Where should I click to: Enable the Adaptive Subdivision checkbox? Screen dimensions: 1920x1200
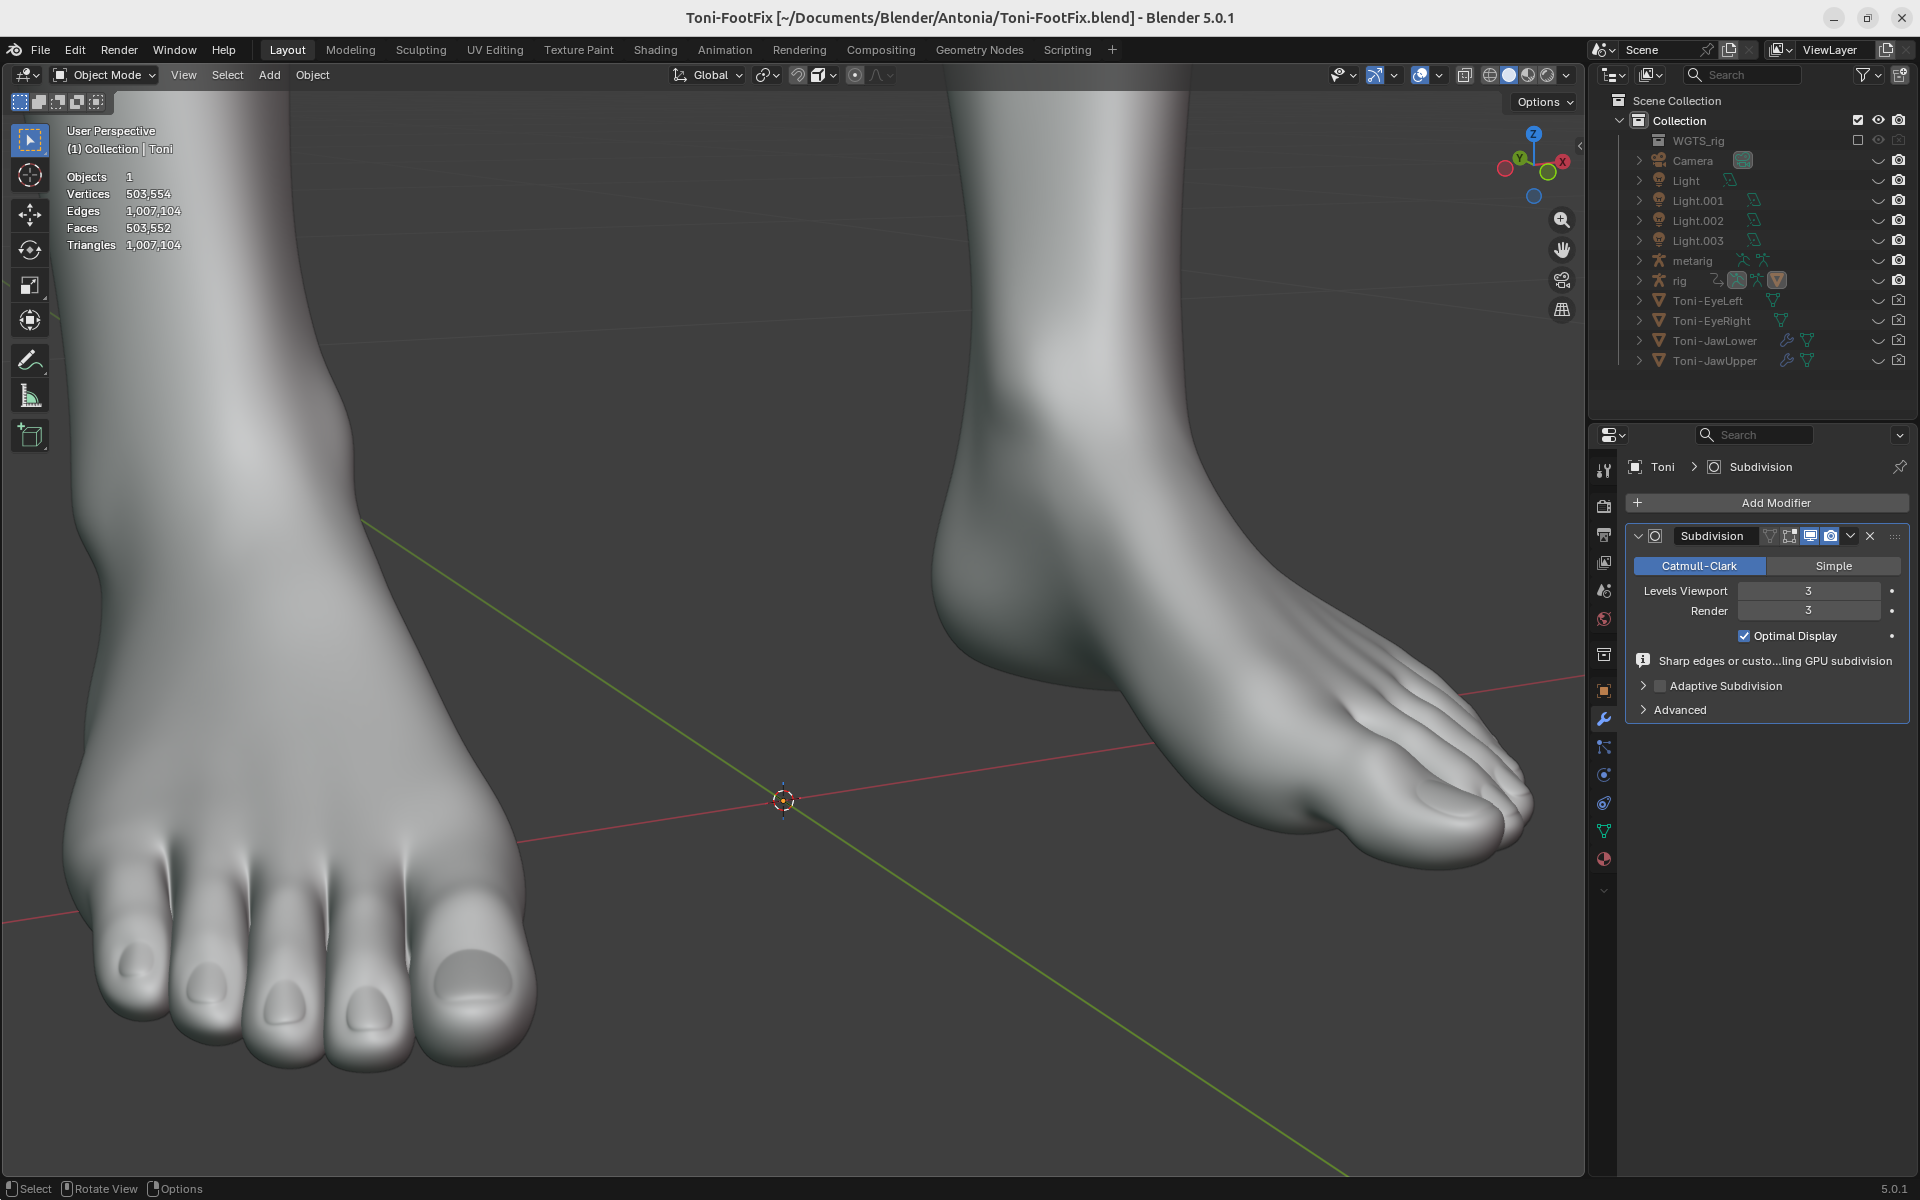pos(1660,686)
